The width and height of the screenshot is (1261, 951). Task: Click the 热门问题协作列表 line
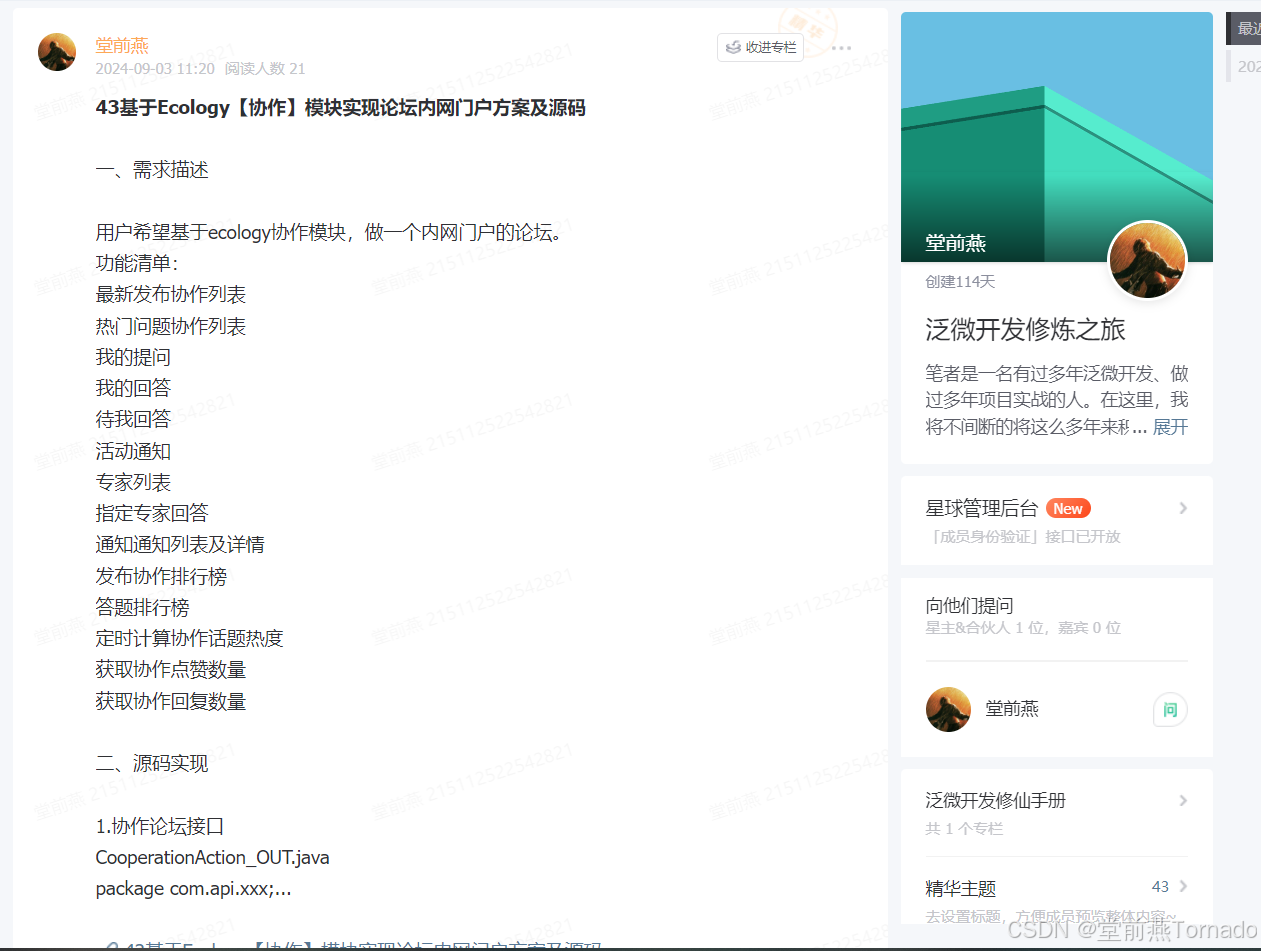171,327
